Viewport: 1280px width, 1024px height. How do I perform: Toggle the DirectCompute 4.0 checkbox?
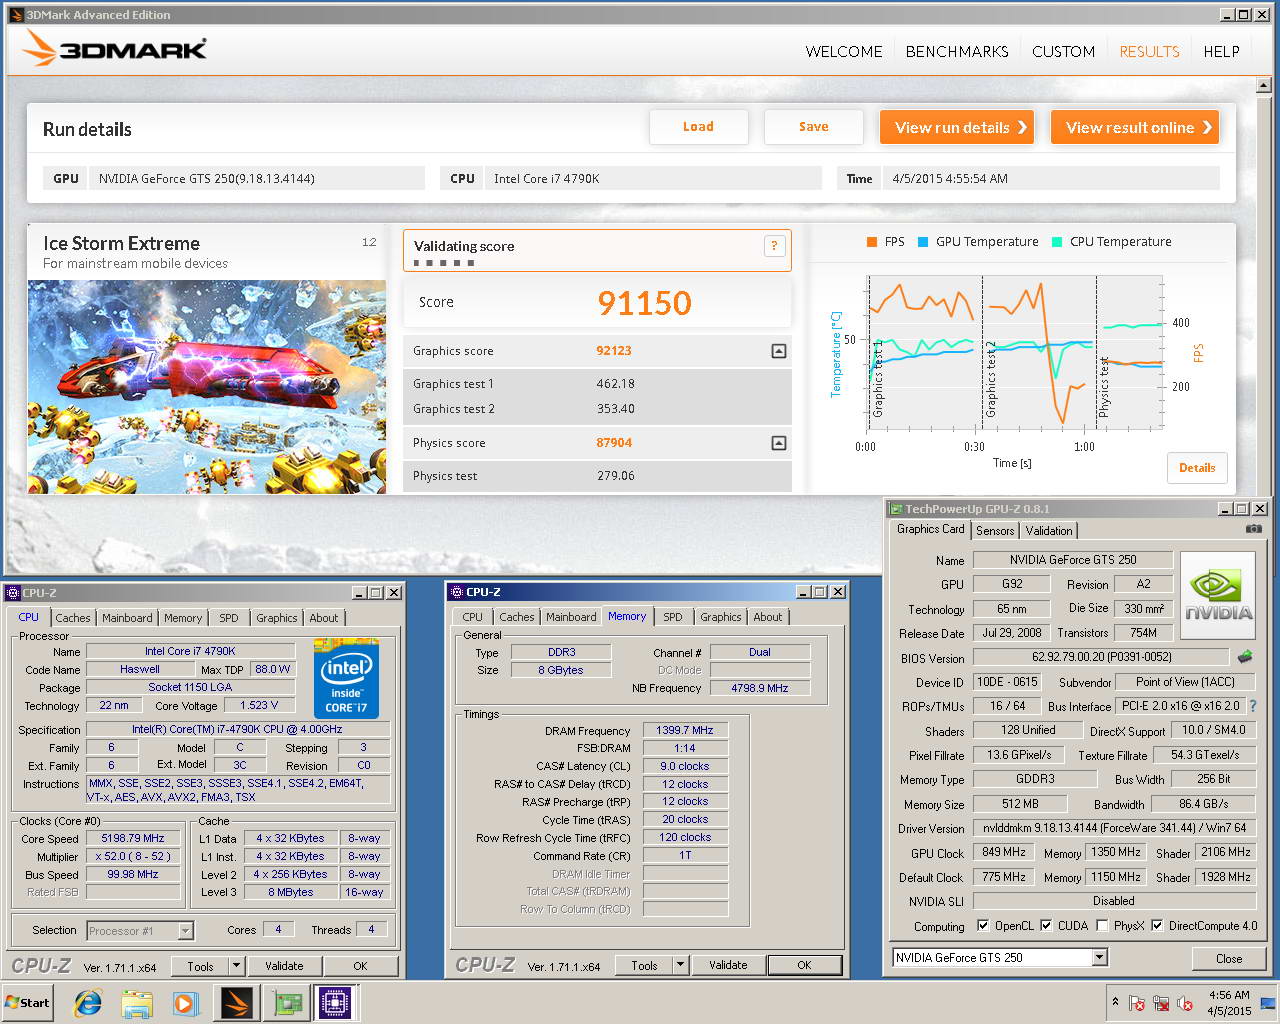pos(1157,926)
